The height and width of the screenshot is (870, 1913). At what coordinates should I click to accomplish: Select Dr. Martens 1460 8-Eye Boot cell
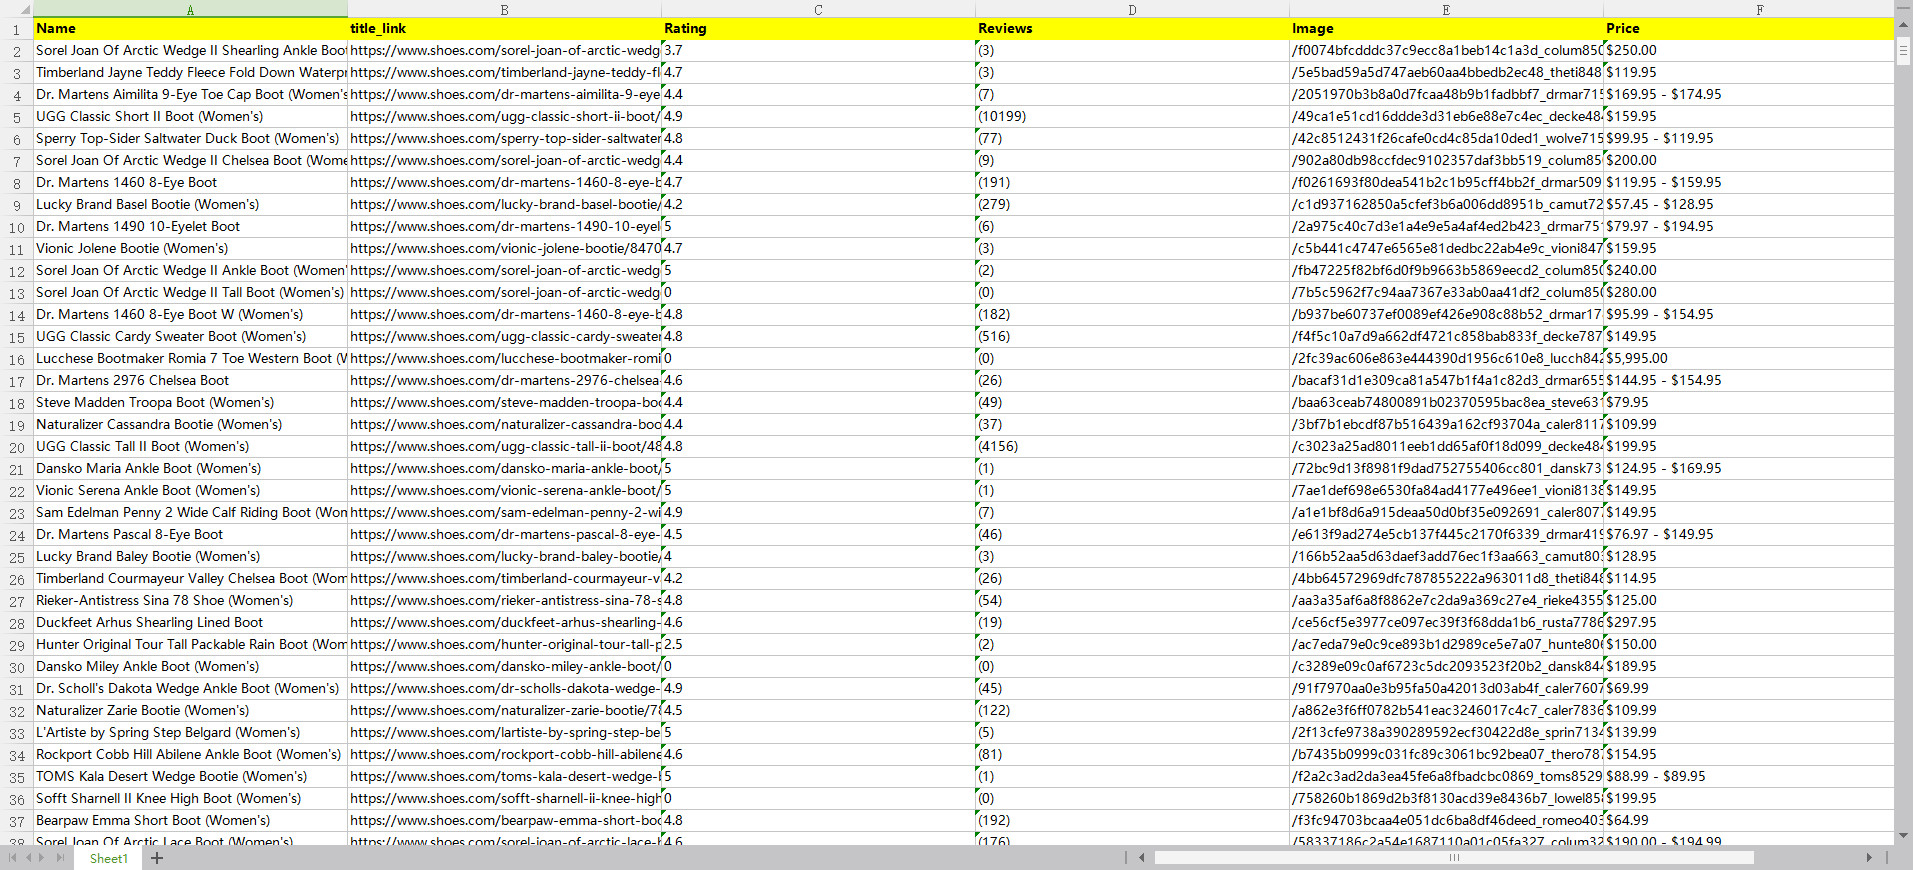(x=190, y=183)
